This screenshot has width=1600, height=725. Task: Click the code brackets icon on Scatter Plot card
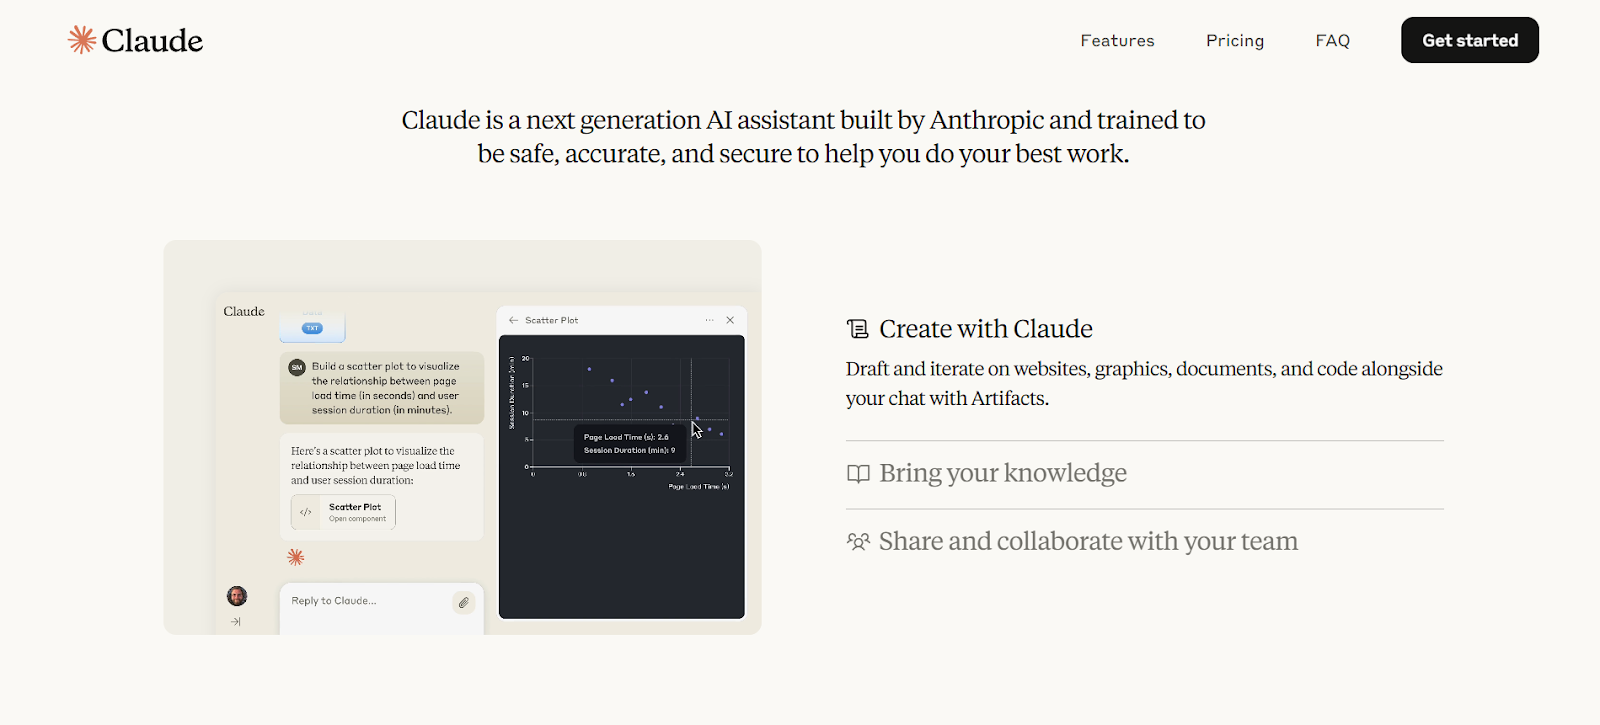click(x=306, y=512)
